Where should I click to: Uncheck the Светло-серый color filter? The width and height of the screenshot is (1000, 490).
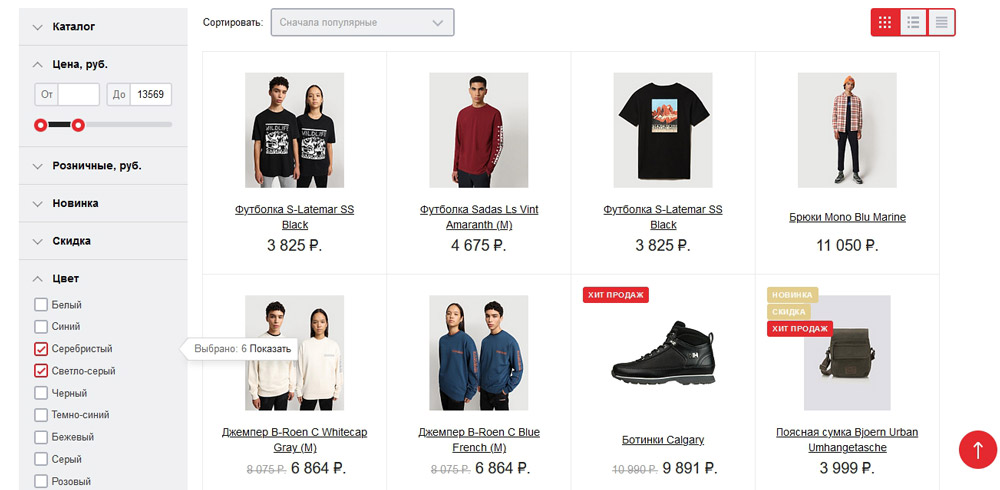pos(41,371)
